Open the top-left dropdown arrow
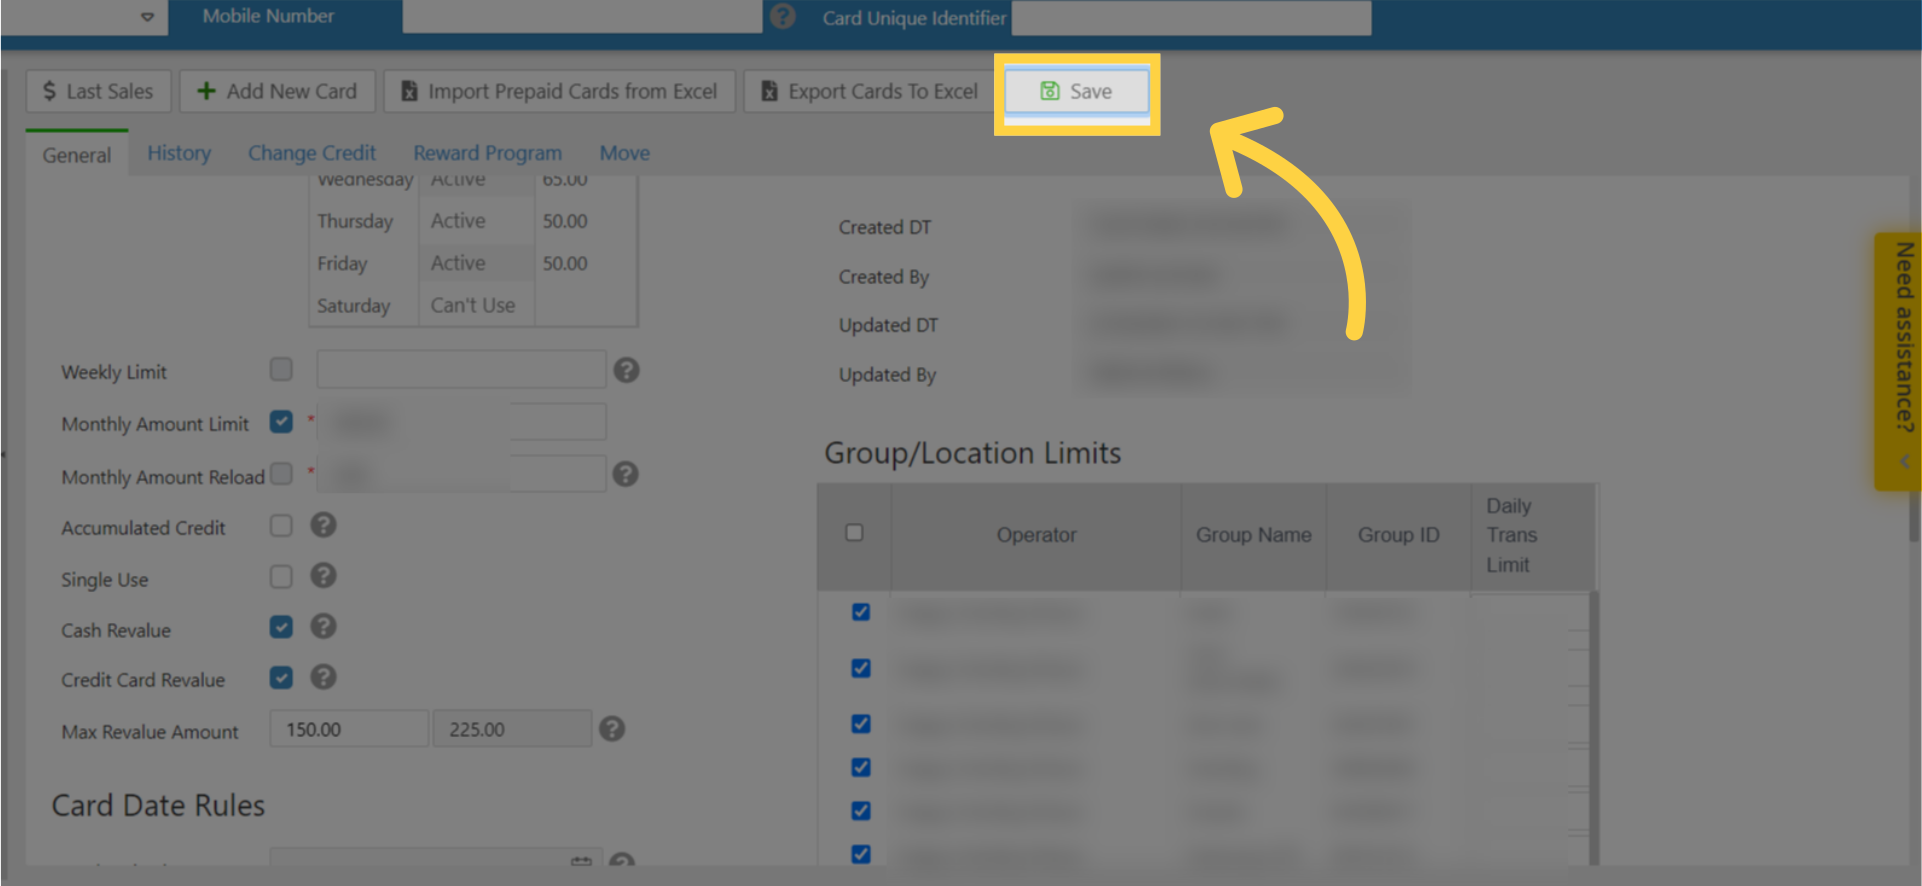The height and width of the screenshot is (886, 1922). (x=147, y=17)
